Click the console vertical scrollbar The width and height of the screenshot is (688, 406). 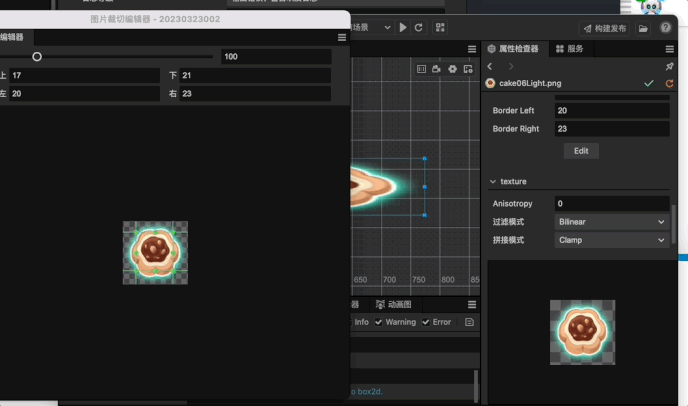coord(476,386)
